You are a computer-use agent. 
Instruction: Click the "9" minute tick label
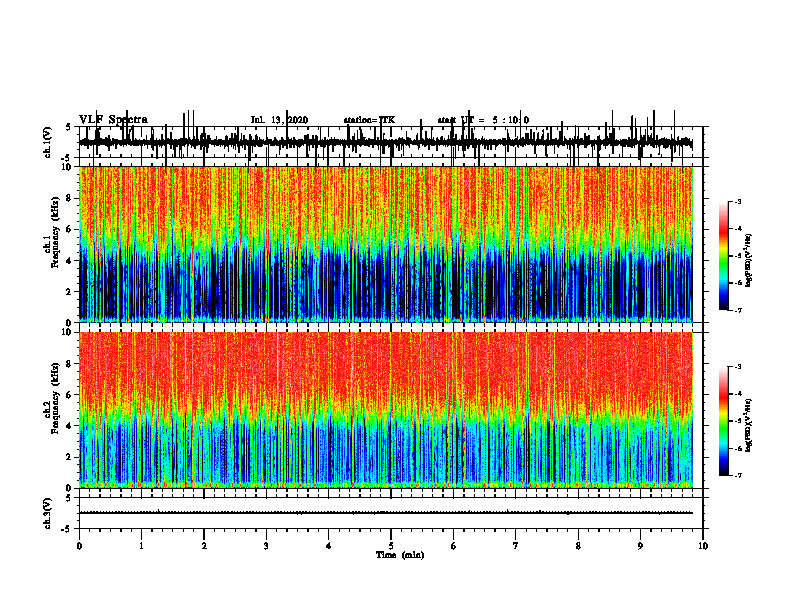tap(640, 546)
